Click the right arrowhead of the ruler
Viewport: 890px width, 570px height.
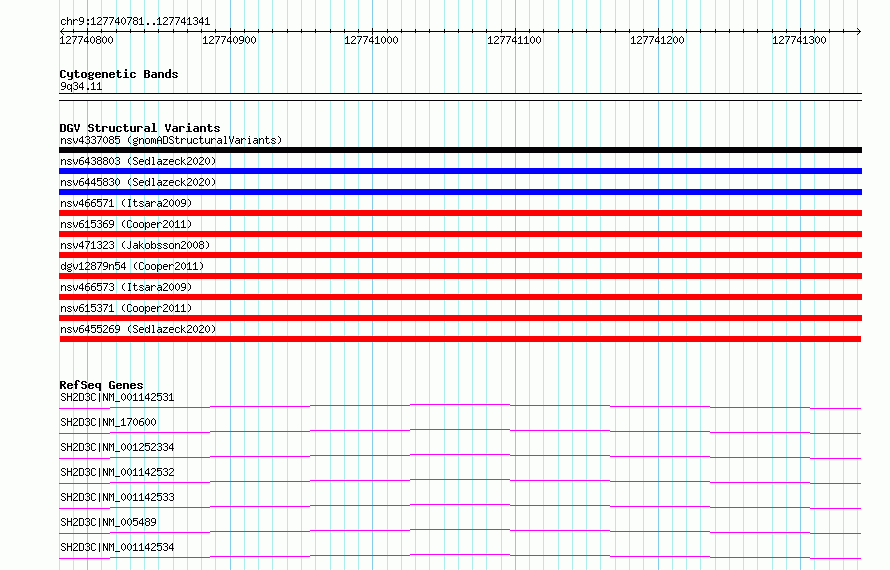[x=858, y=31]
